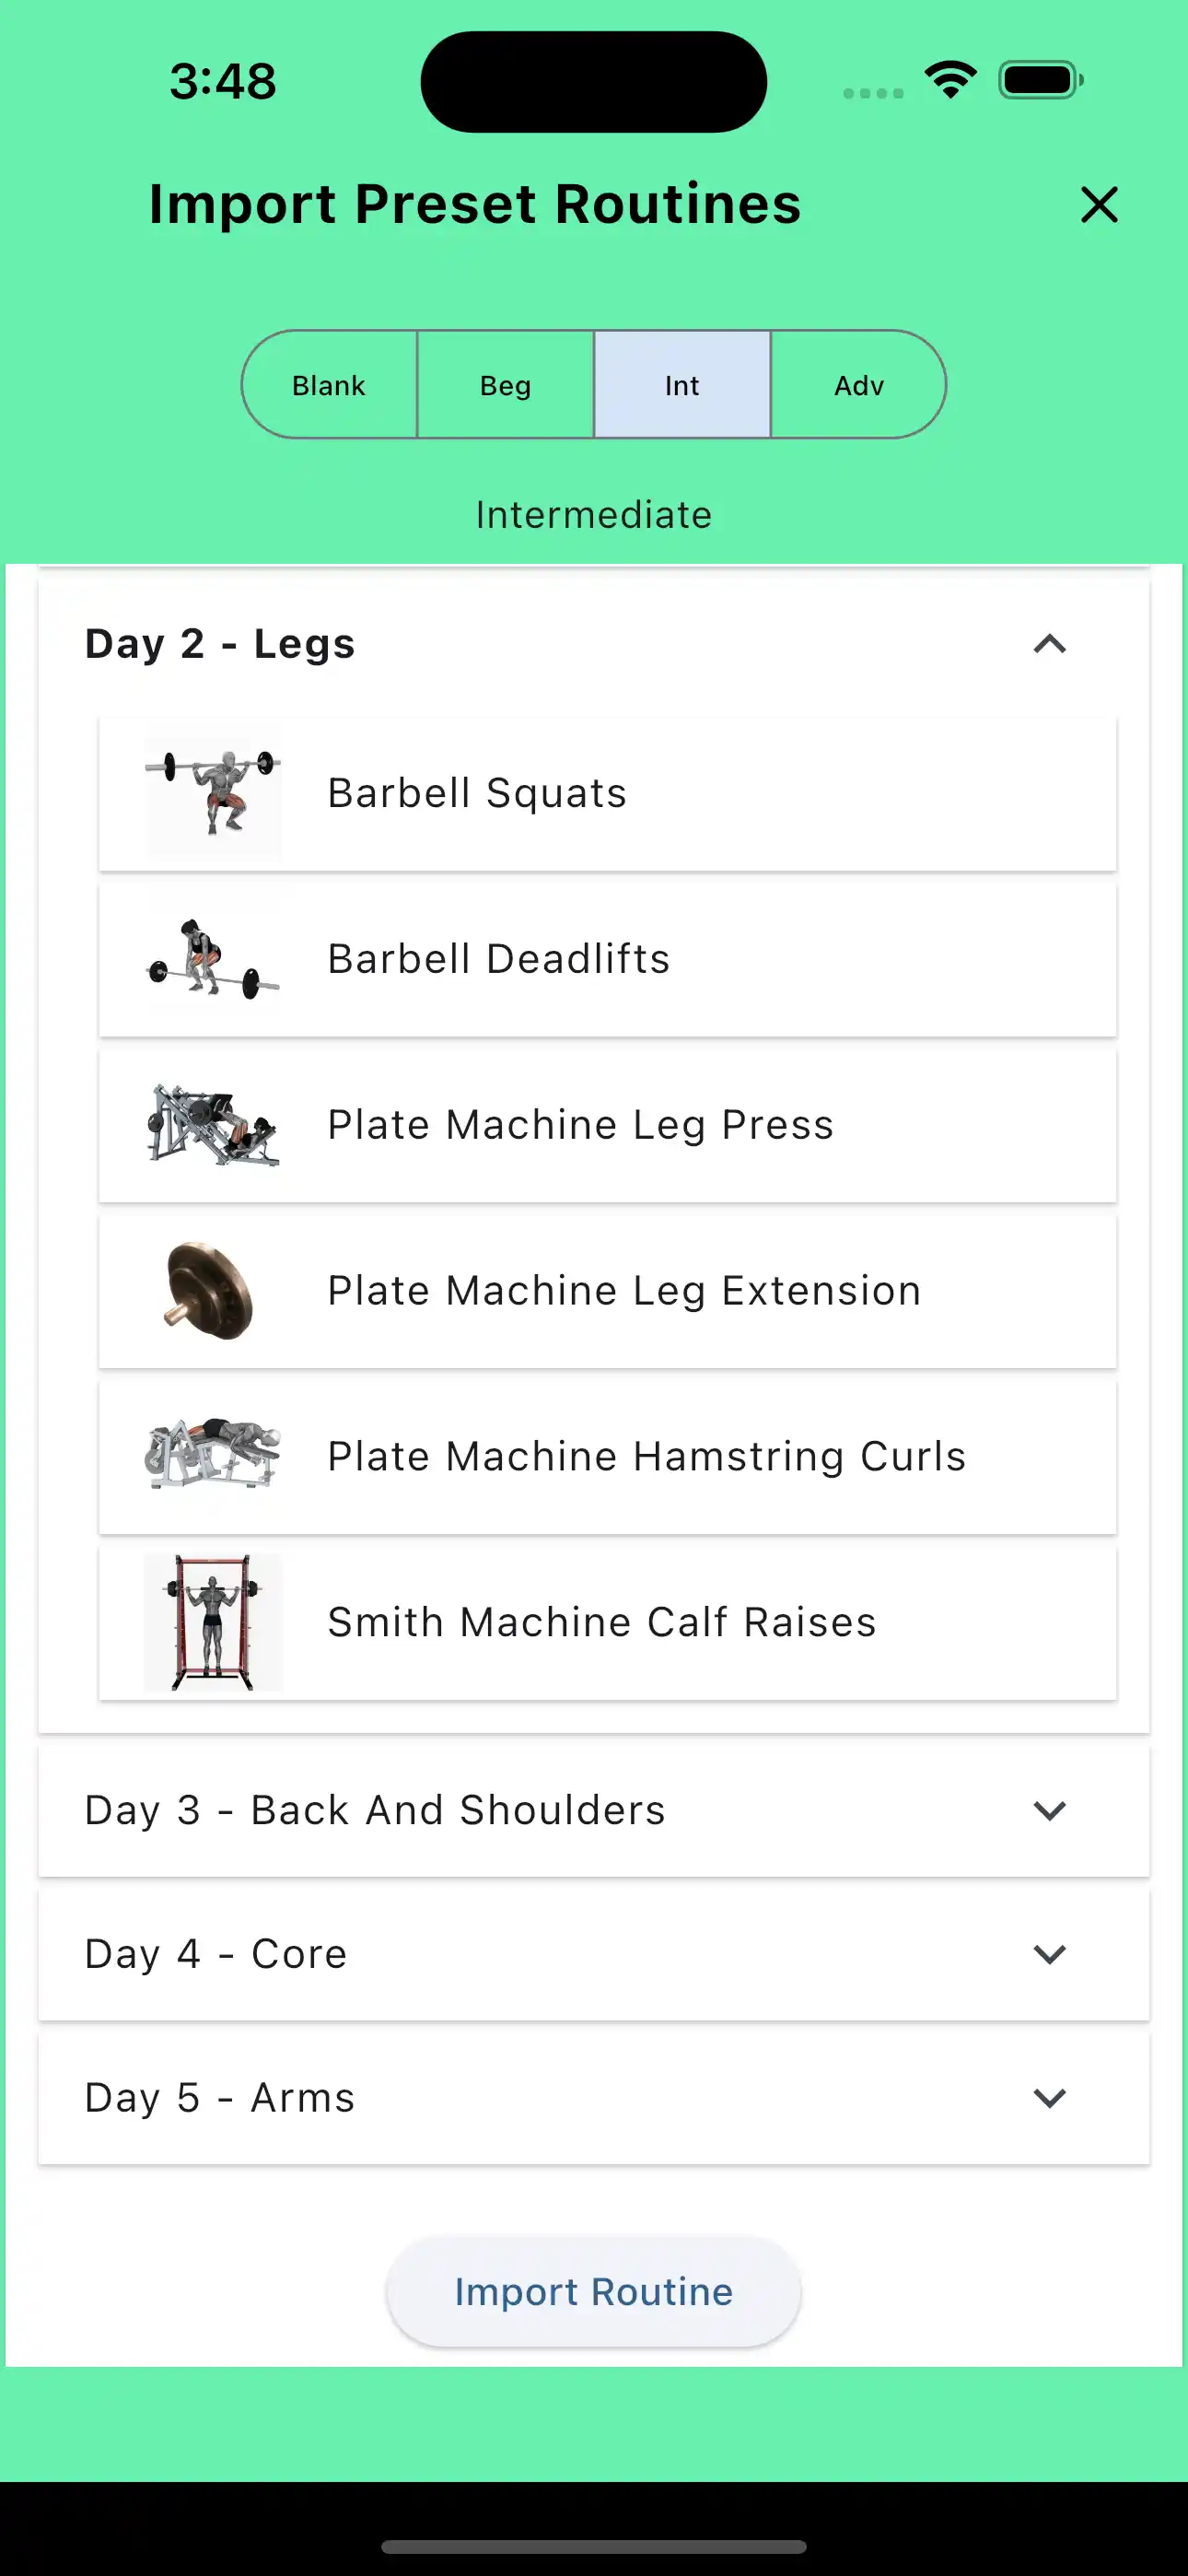Select the Plate Machine Leg Press label

point(580,1125)
